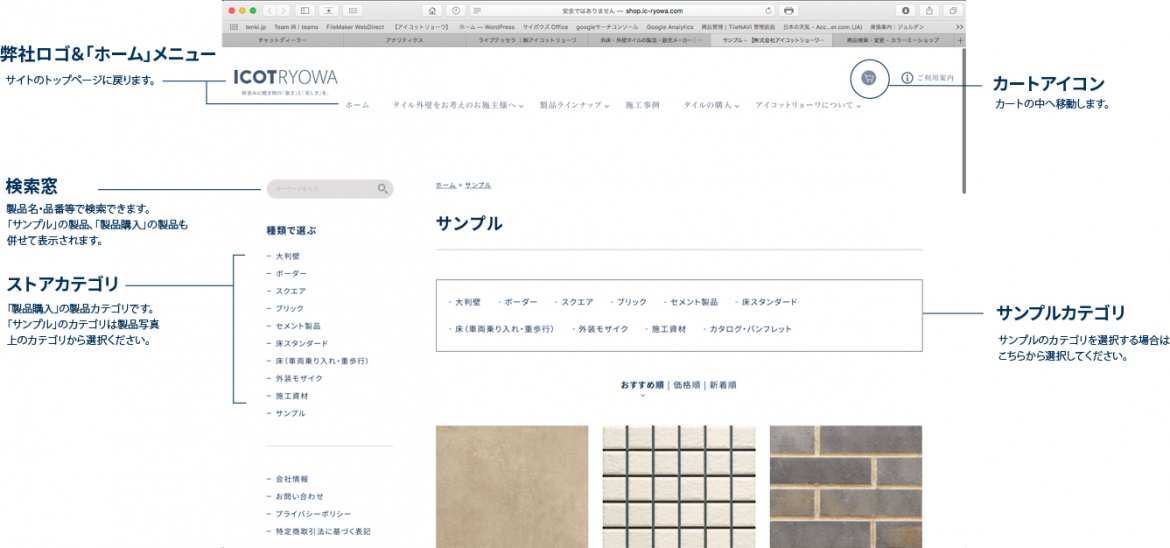Switch to the アナリティクス tab
Viewport: 1170px width, 548px height.
[404, 40]
